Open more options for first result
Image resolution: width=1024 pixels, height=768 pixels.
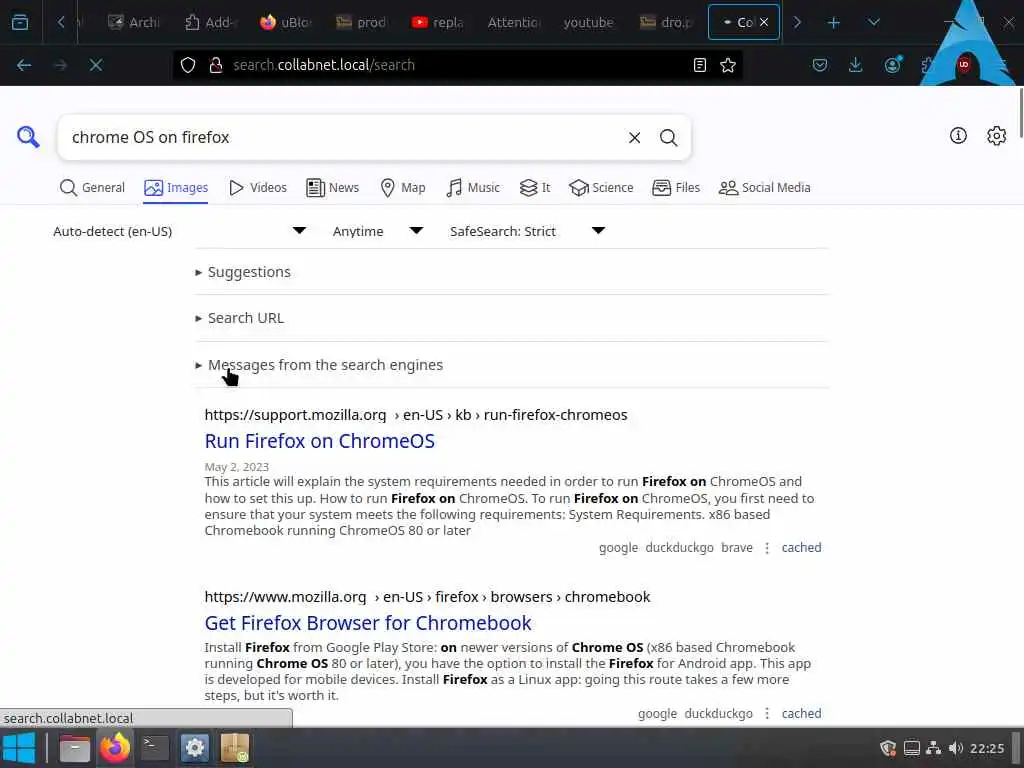767,548
